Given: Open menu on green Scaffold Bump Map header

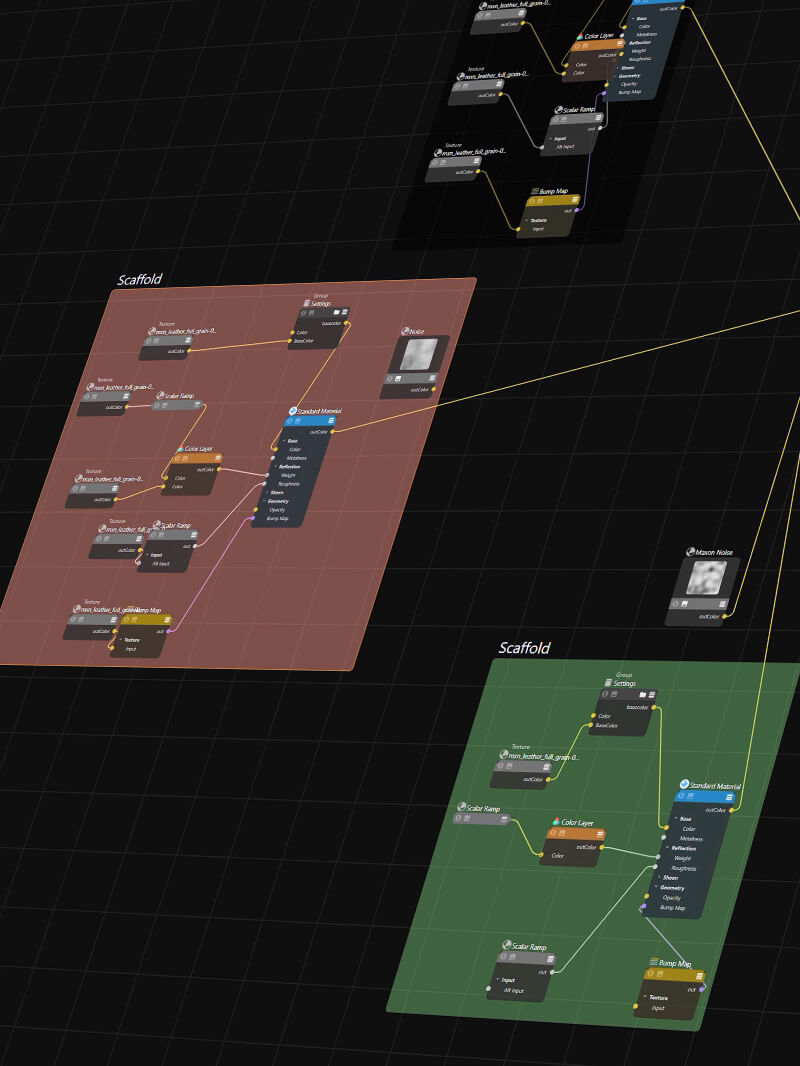Looking at the screenshot, I should (699, 976).
